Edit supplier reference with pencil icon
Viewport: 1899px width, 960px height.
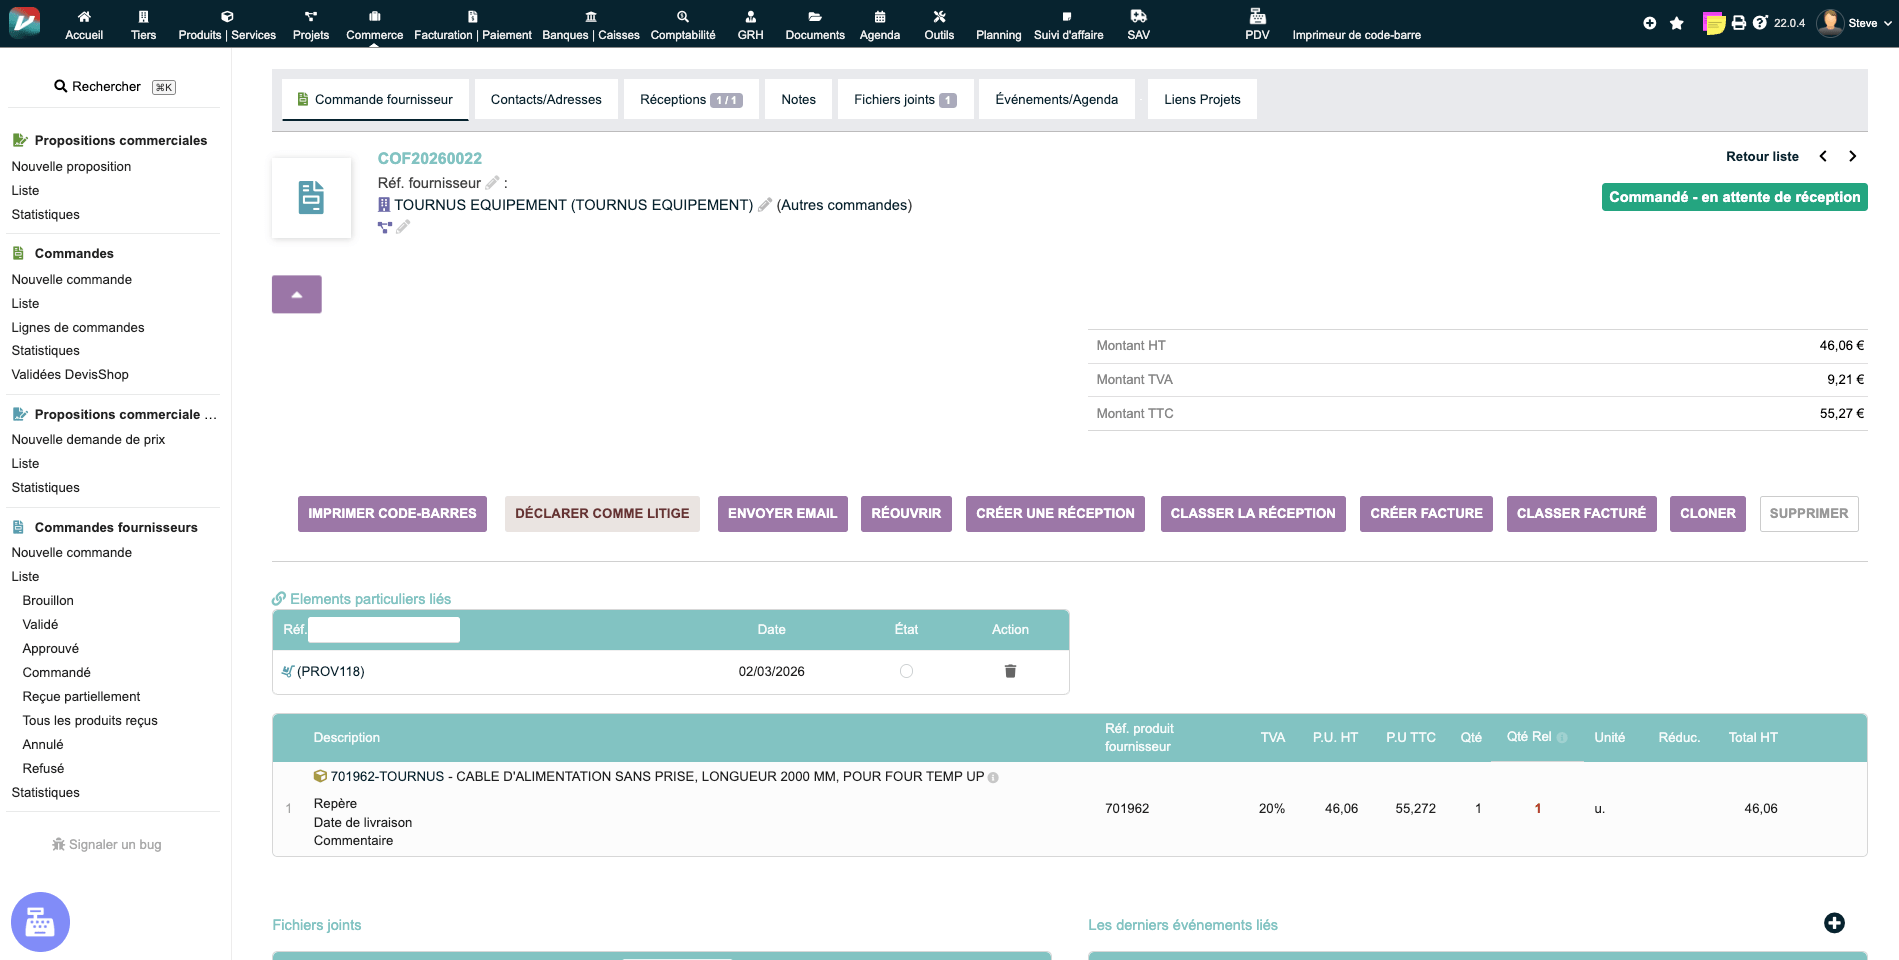click(x=492, y=183)
